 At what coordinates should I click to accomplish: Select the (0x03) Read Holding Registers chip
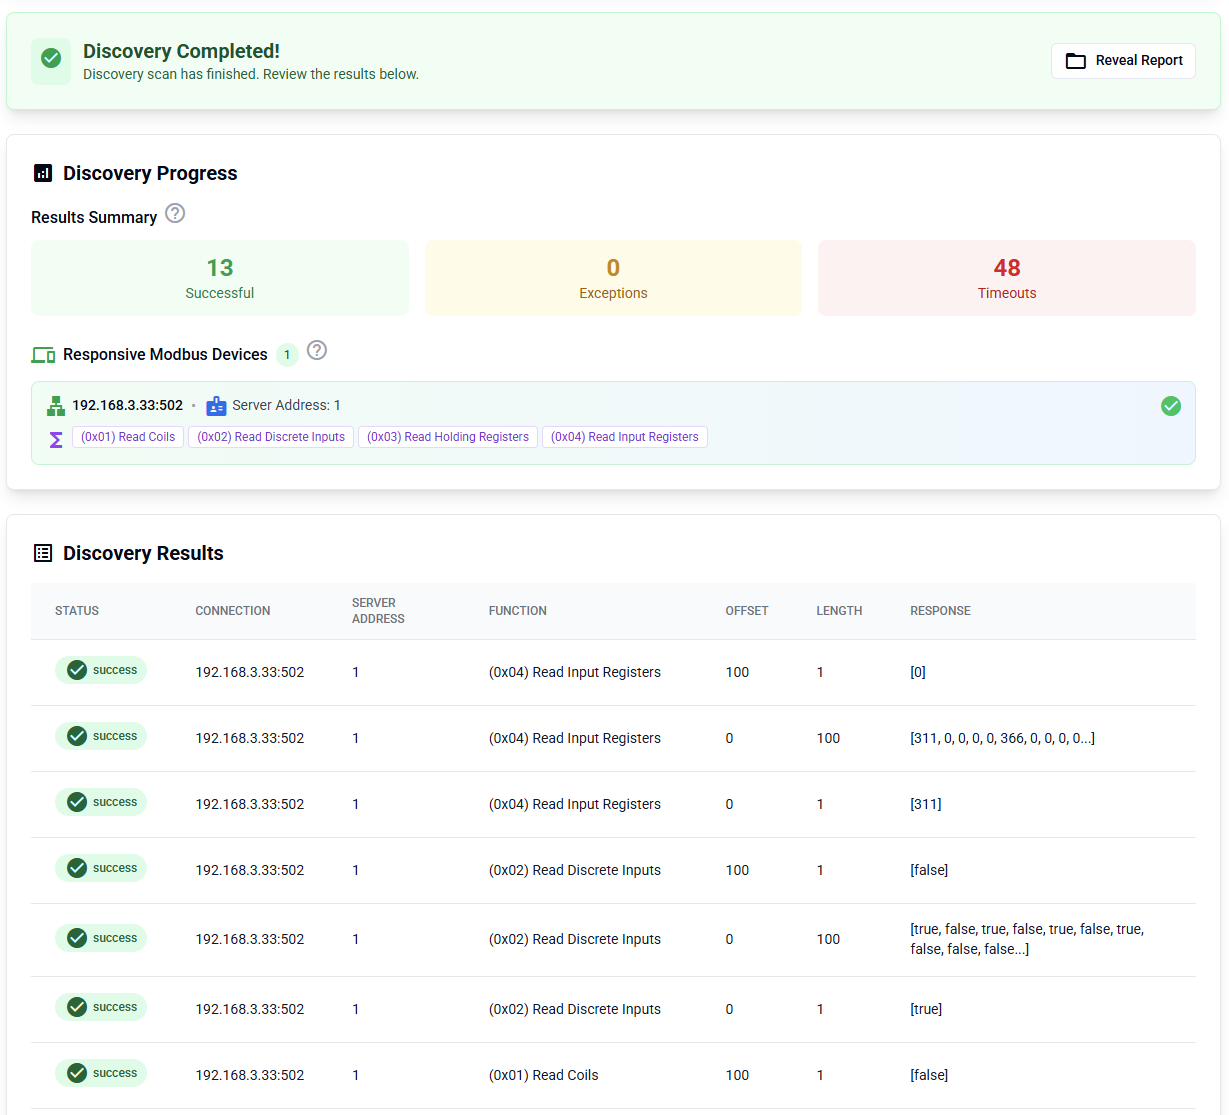[447, 436]
